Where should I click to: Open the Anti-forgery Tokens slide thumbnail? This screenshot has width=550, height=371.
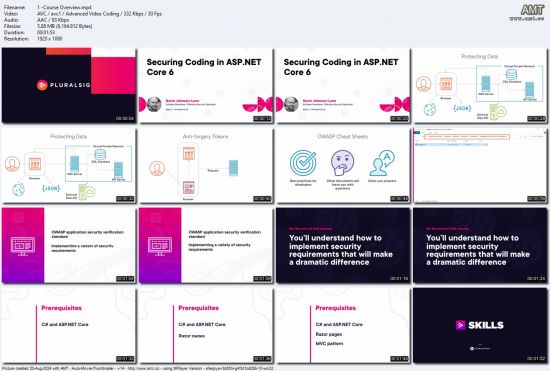(206, 166)
